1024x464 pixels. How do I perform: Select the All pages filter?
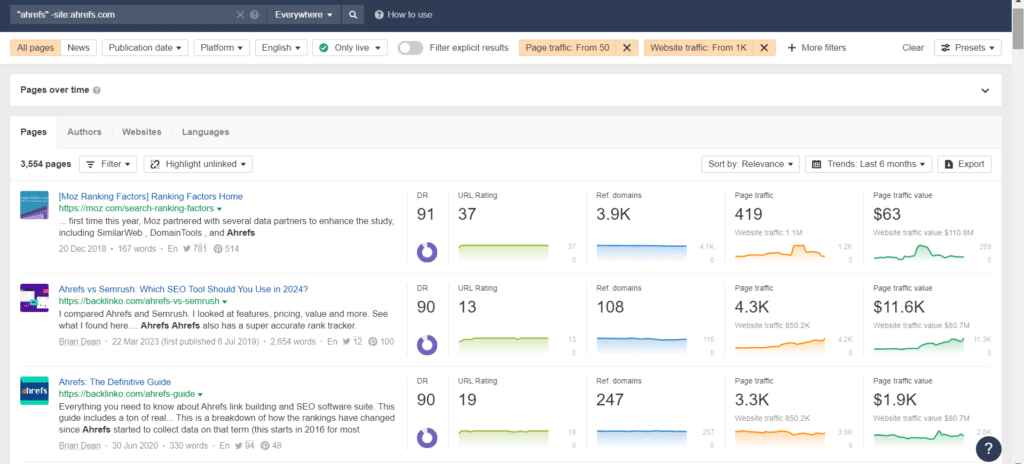[x=36, y=48]
